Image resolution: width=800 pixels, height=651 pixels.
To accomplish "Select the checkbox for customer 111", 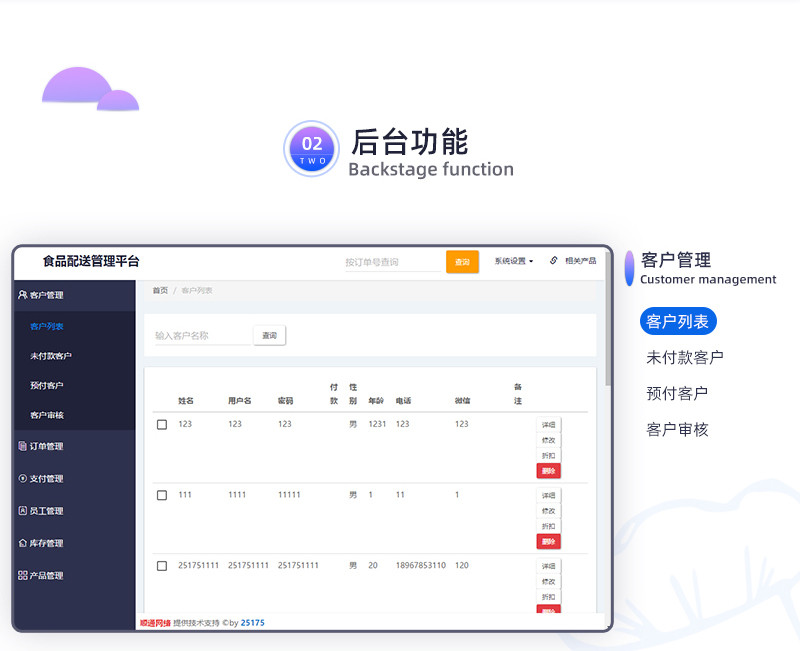I will 162,495.
